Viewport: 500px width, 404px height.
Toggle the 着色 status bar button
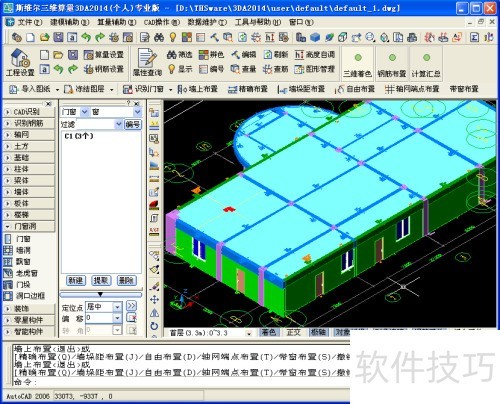tap(269, 332)
